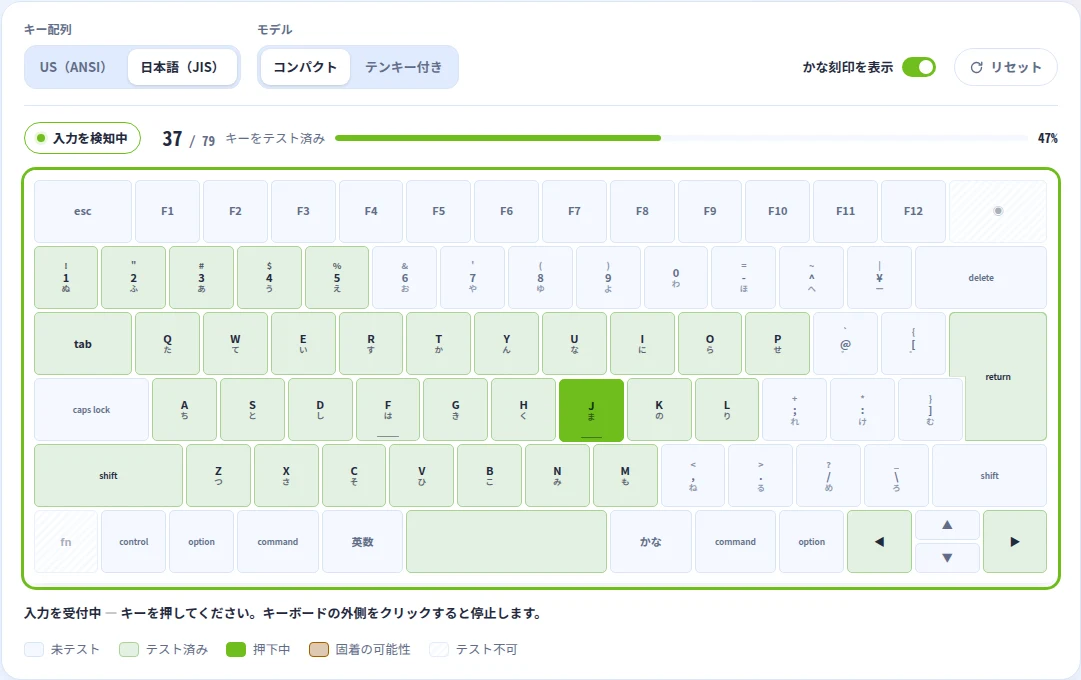
Task: Click the down arrow key
Action: click(947, 557)
